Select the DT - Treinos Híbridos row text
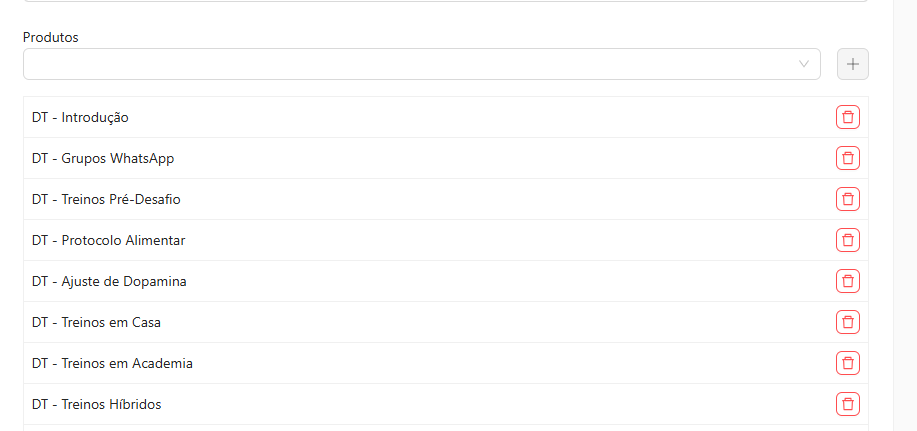 point(96,404)
